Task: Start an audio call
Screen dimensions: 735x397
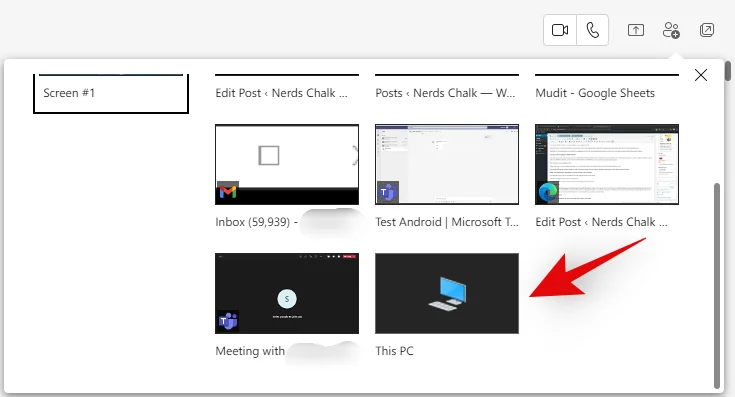Action: (592, 30)
